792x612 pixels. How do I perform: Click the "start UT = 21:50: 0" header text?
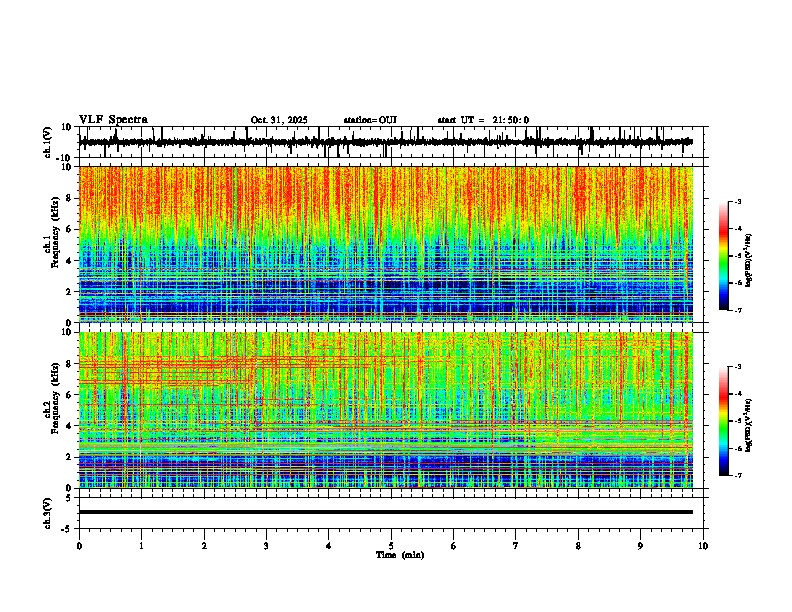pos(483,120)
